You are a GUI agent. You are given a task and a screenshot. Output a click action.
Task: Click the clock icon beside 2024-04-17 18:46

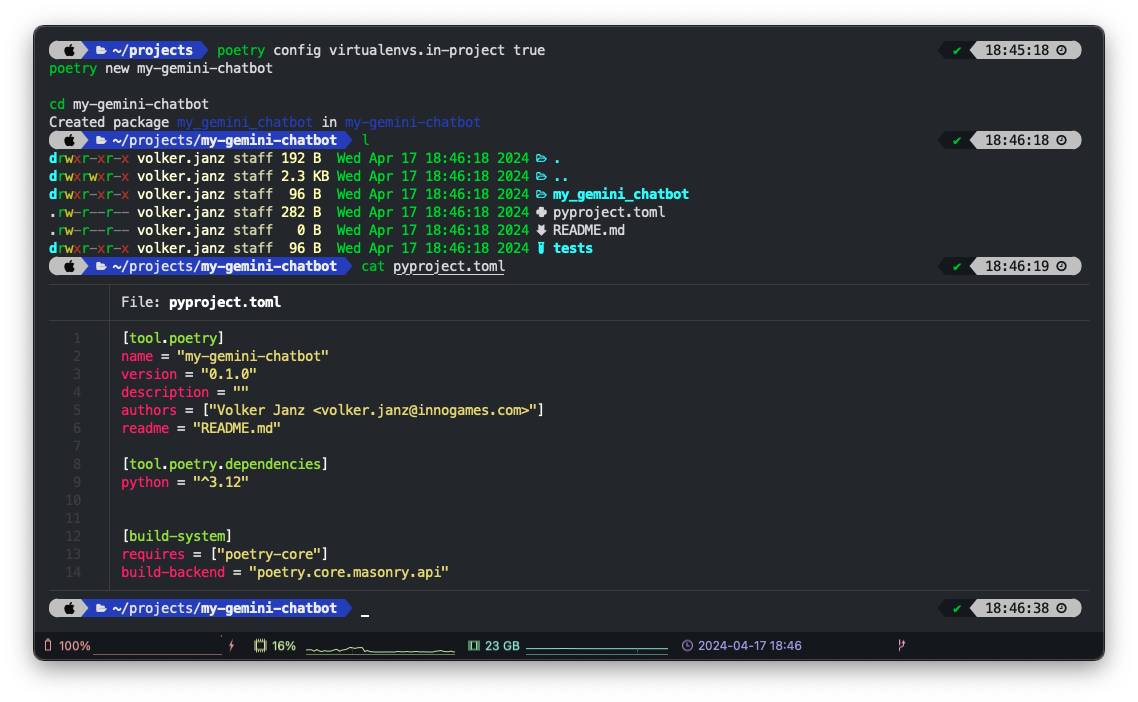pyautogui.click(x=687, y=646)
